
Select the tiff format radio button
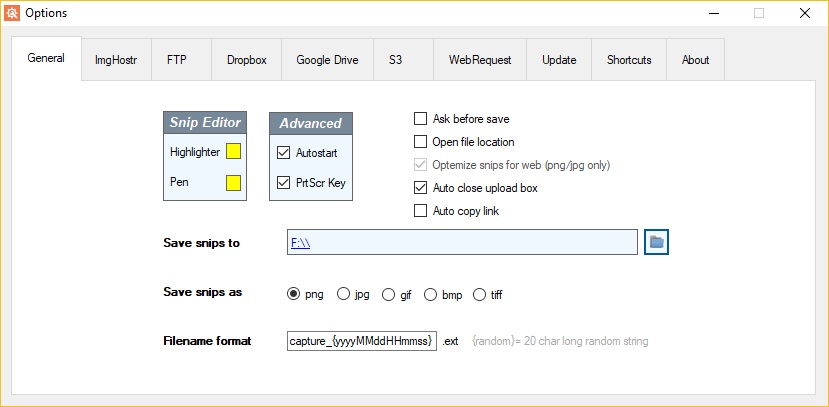[480, 294]
